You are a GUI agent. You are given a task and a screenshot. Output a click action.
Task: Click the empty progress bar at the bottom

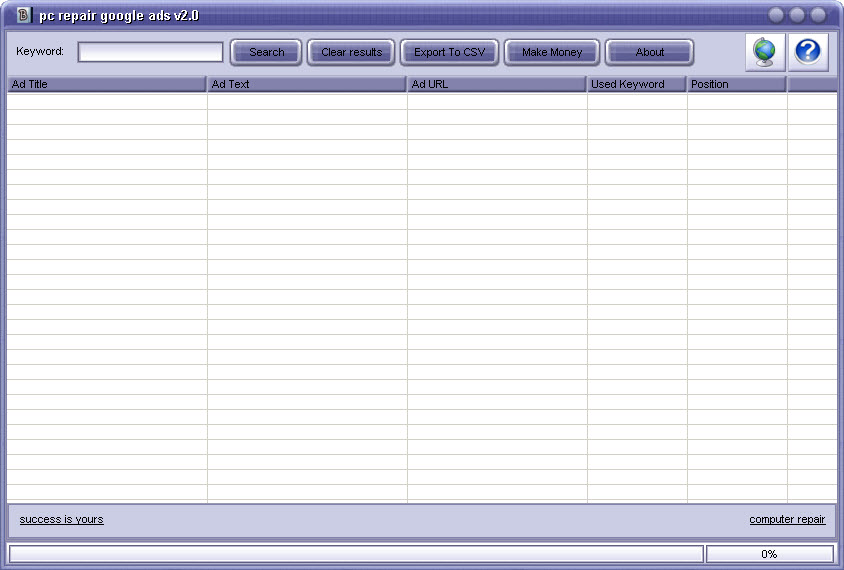pos(356,554)
